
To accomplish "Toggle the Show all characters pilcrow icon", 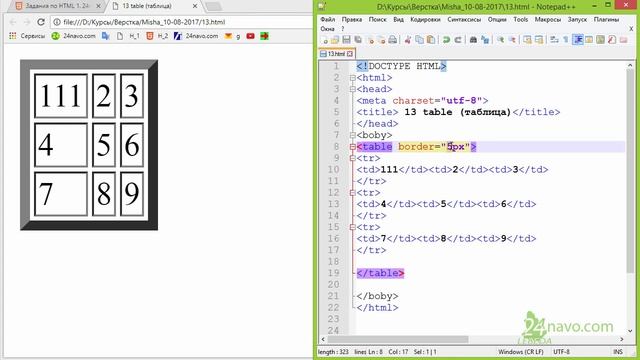I will pyautogui.click(x=566, y=40).
